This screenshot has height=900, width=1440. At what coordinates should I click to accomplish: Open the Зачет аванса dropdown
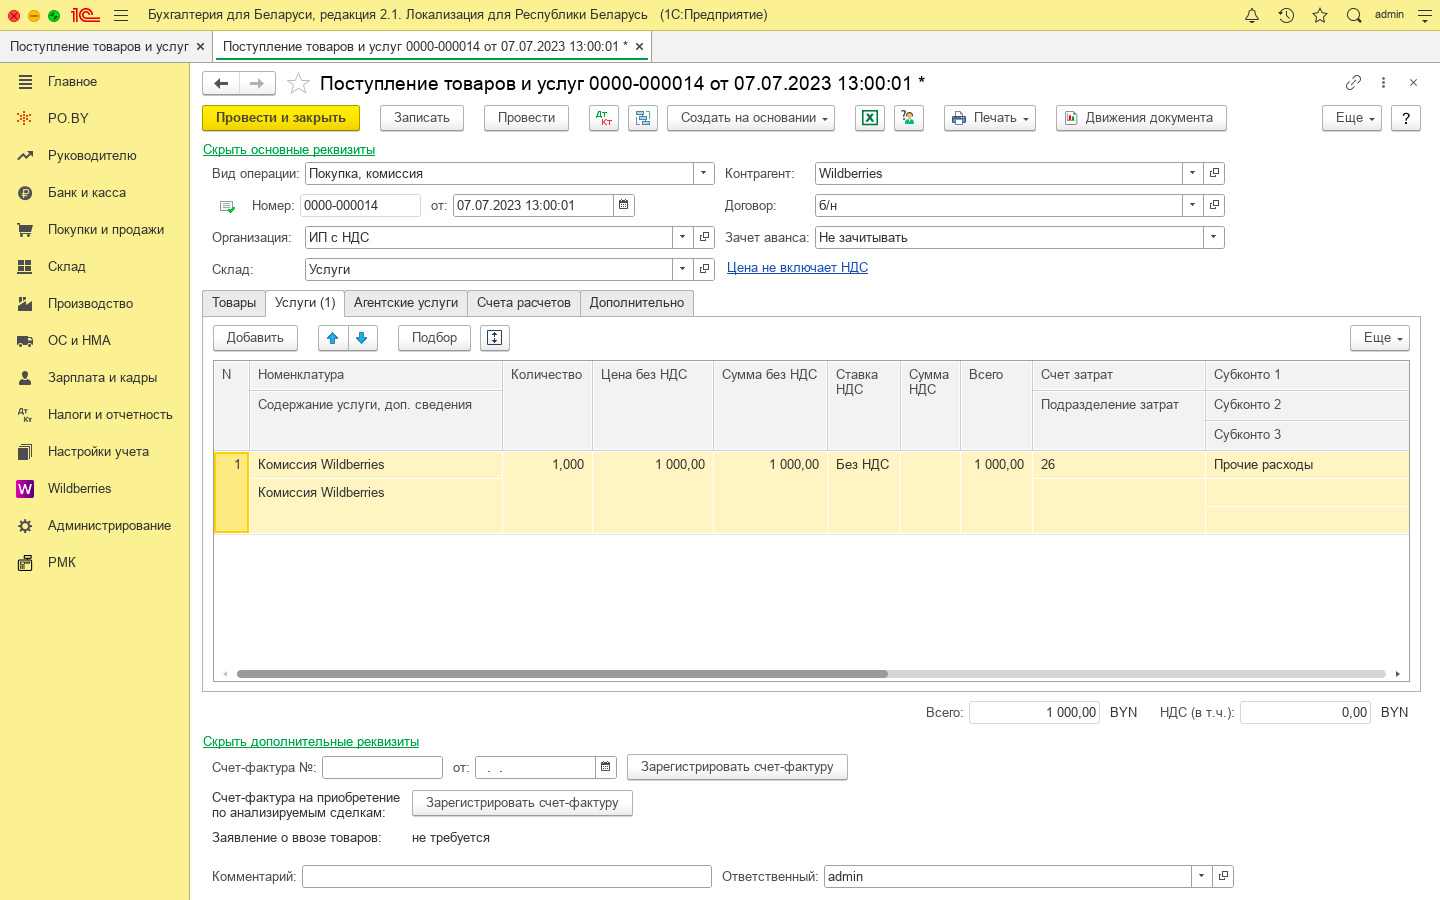coord(1213,237)
